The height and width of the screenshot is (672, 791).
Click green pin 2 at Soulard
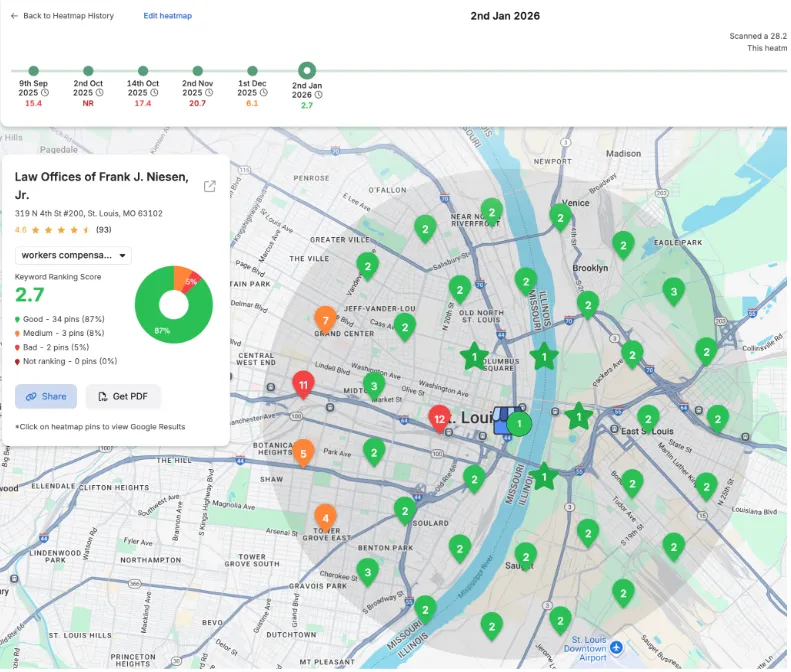pos(405,512)
